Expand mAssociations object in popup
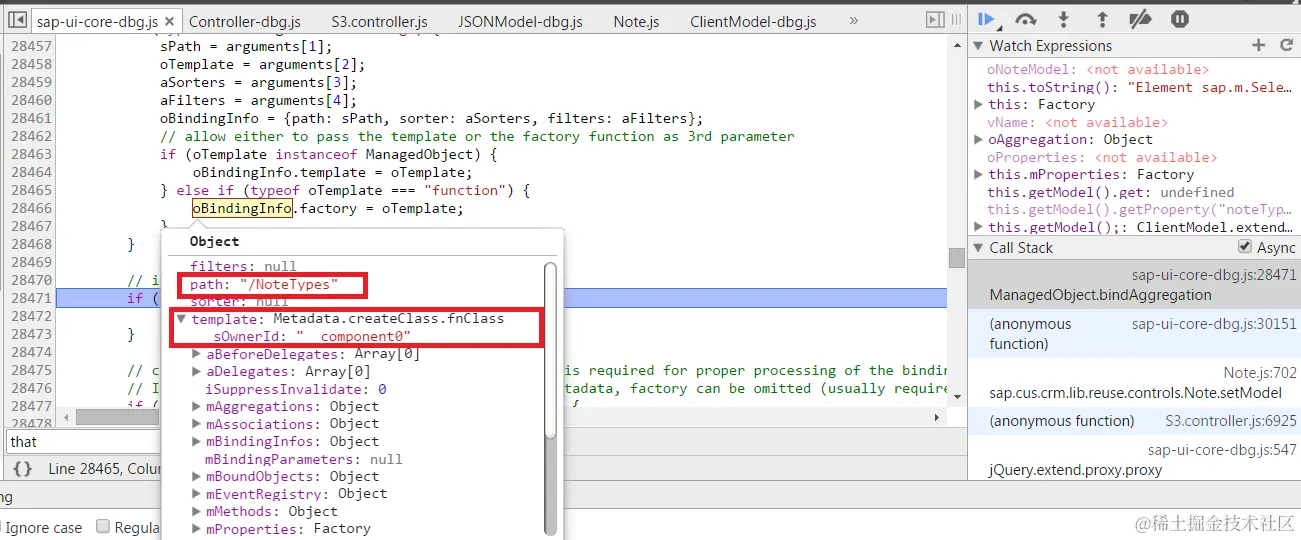The height and width of the screenshot is (540, 1301). 196,424
